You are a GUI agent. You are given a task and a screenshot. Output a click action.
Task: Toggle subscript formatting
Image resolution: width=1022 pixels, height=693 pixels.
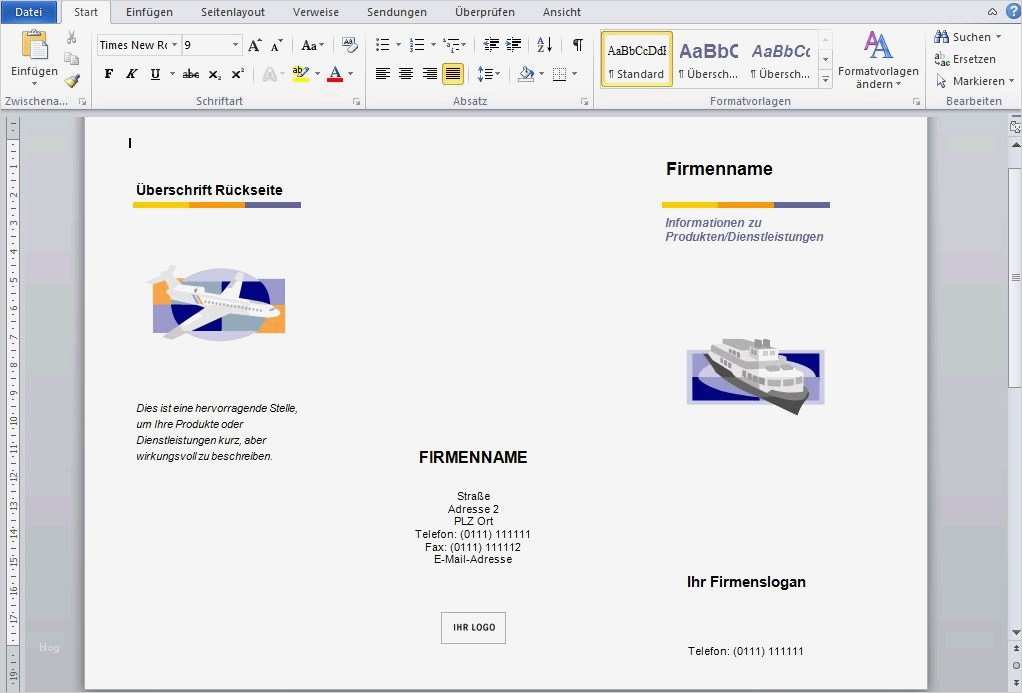pos(214,74)
